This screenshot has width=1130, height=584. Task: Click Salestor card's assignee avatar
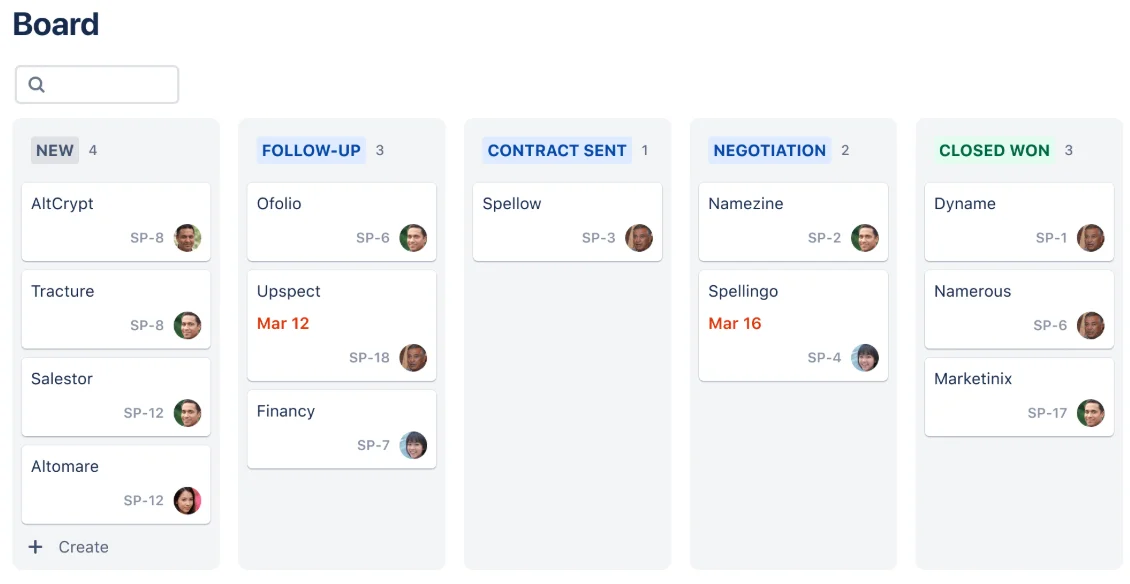point(188,413)
